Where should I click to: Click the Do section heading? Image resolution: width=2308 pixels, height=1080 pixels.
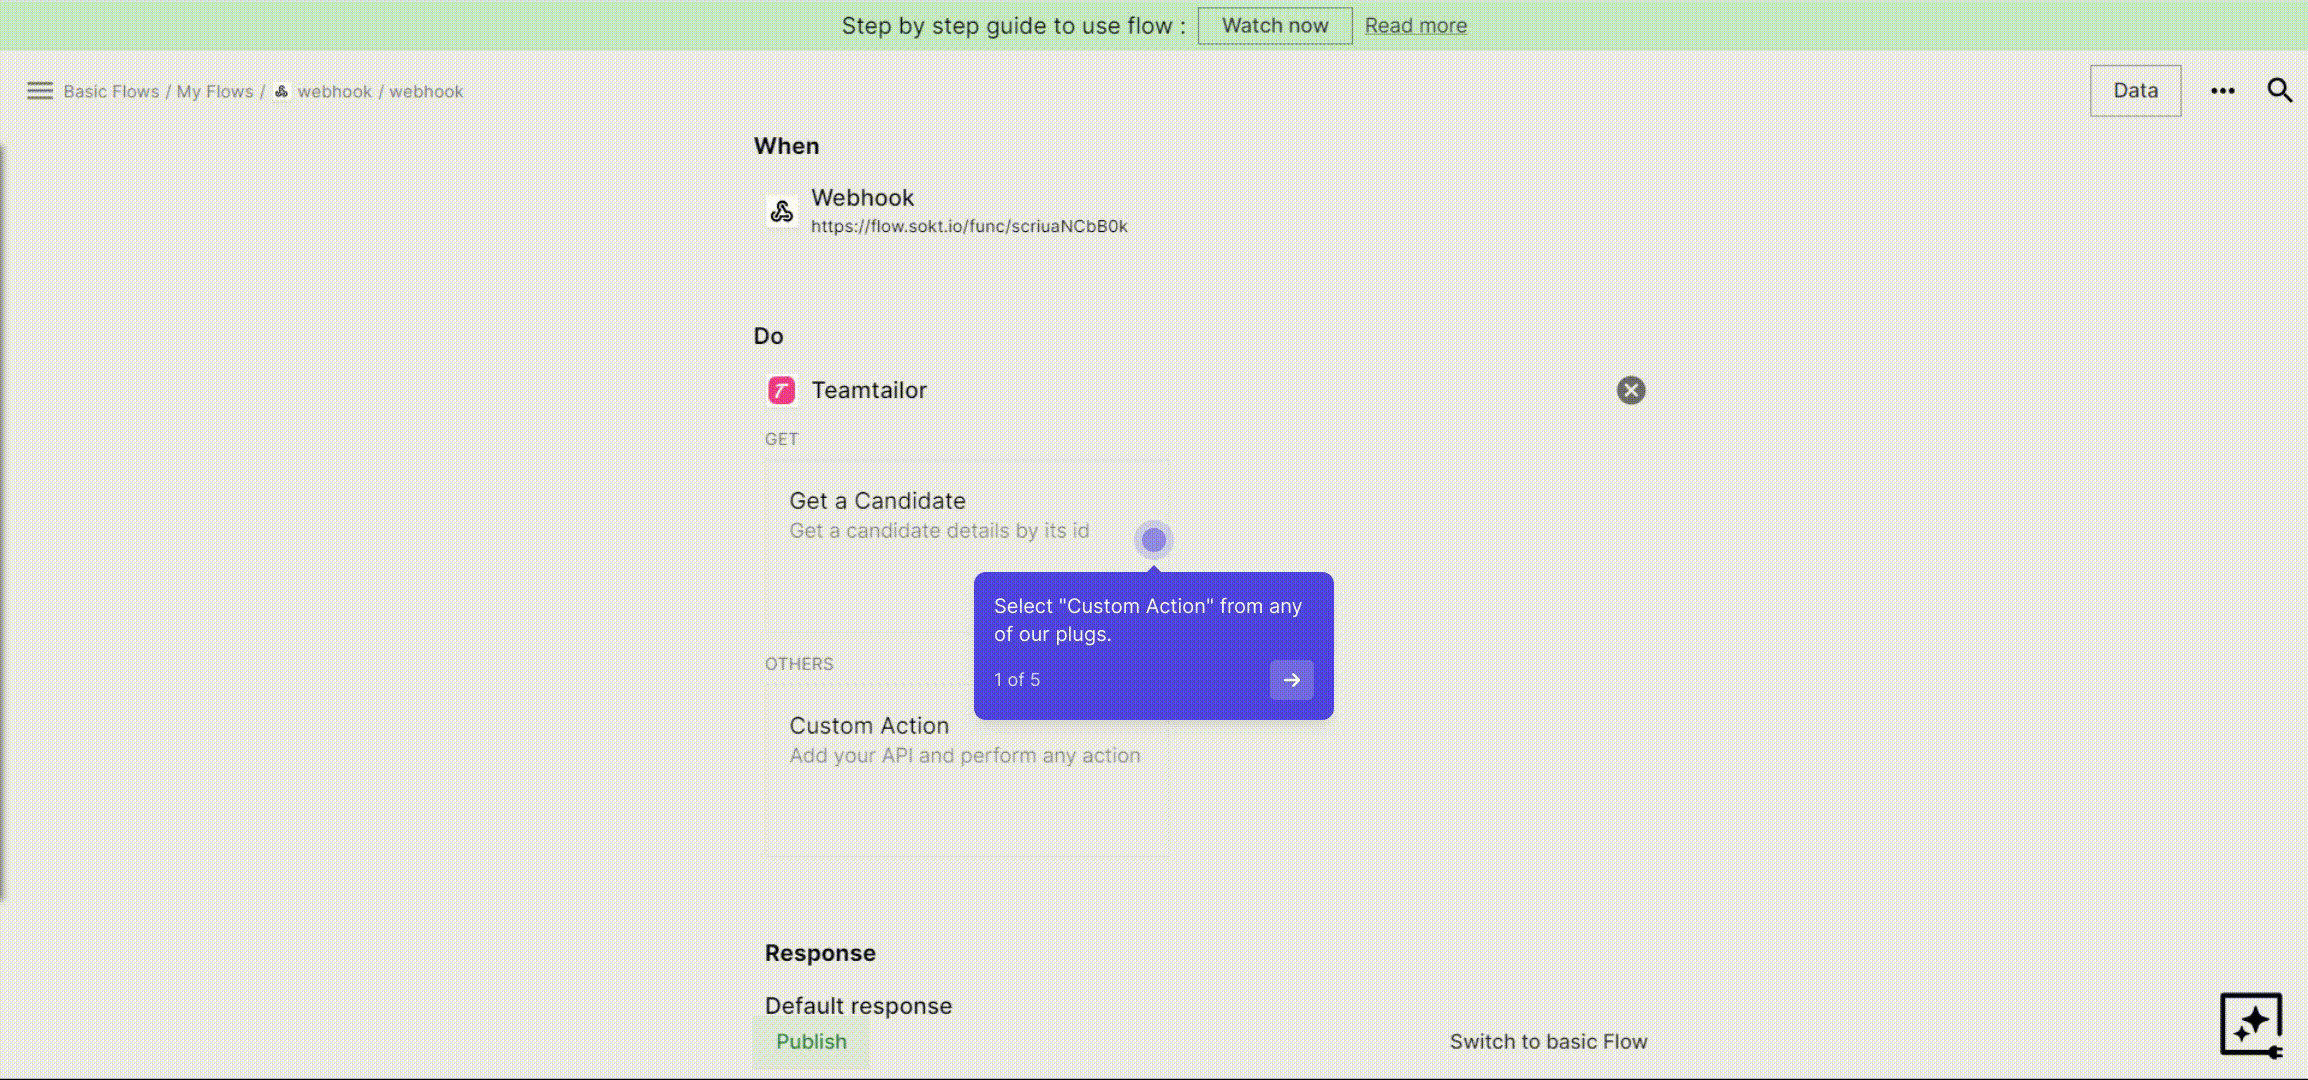(x=768, y=336)
